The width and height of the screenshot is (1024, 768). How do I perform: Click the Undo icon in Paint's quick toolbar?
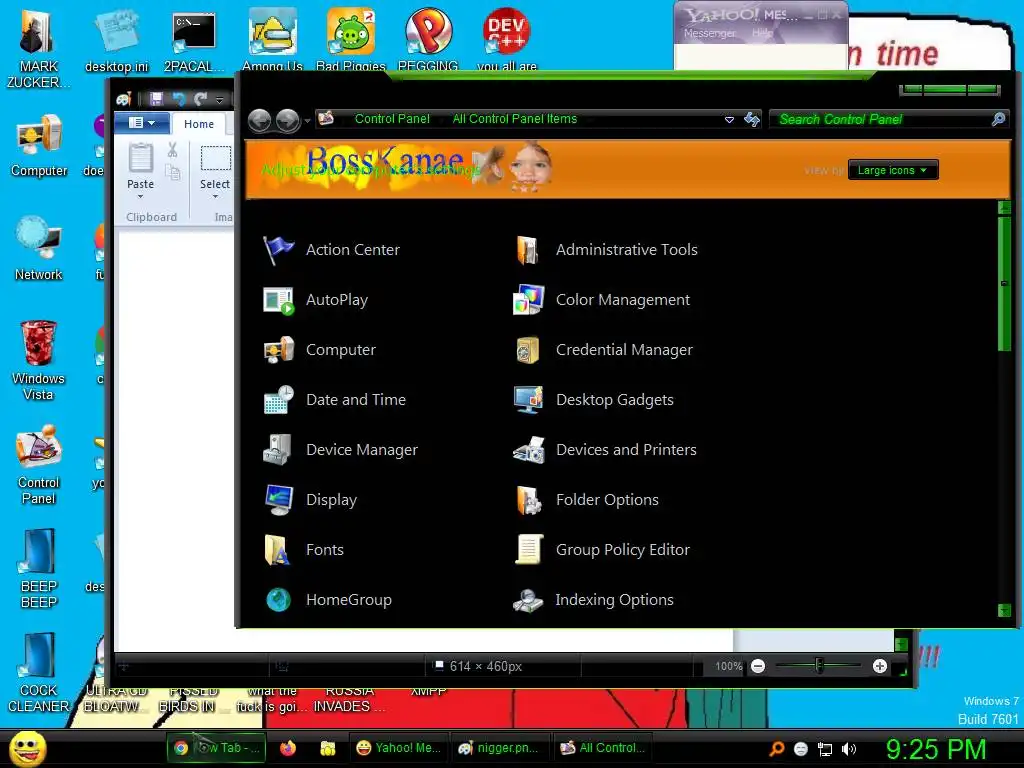coord(178,99)
